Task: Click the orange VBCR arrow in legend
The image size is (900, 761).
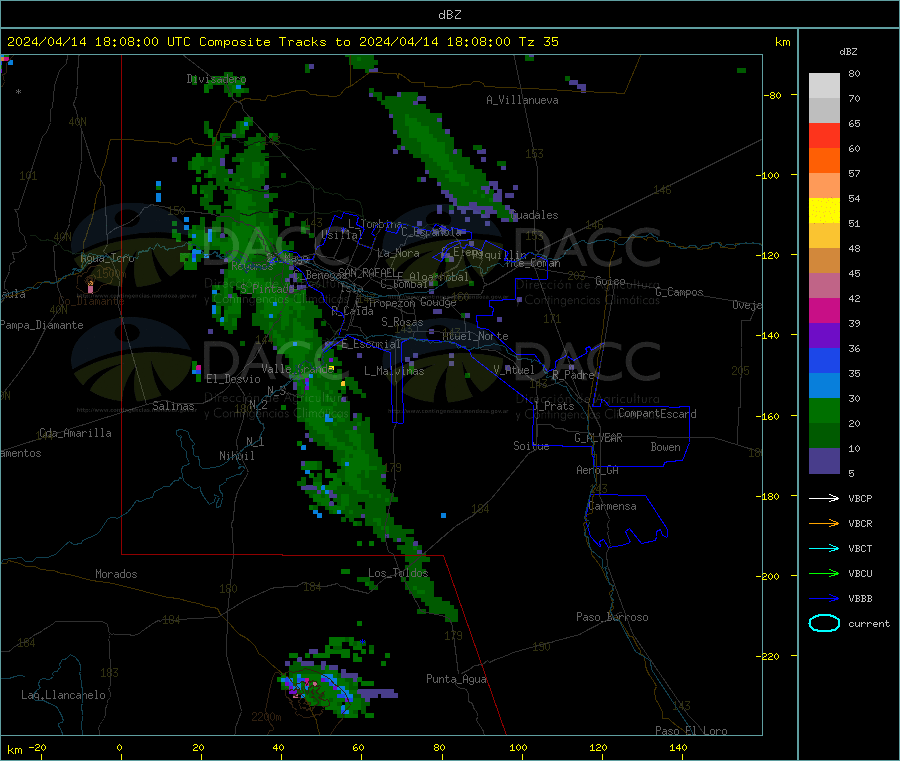Action: [824, 523]
